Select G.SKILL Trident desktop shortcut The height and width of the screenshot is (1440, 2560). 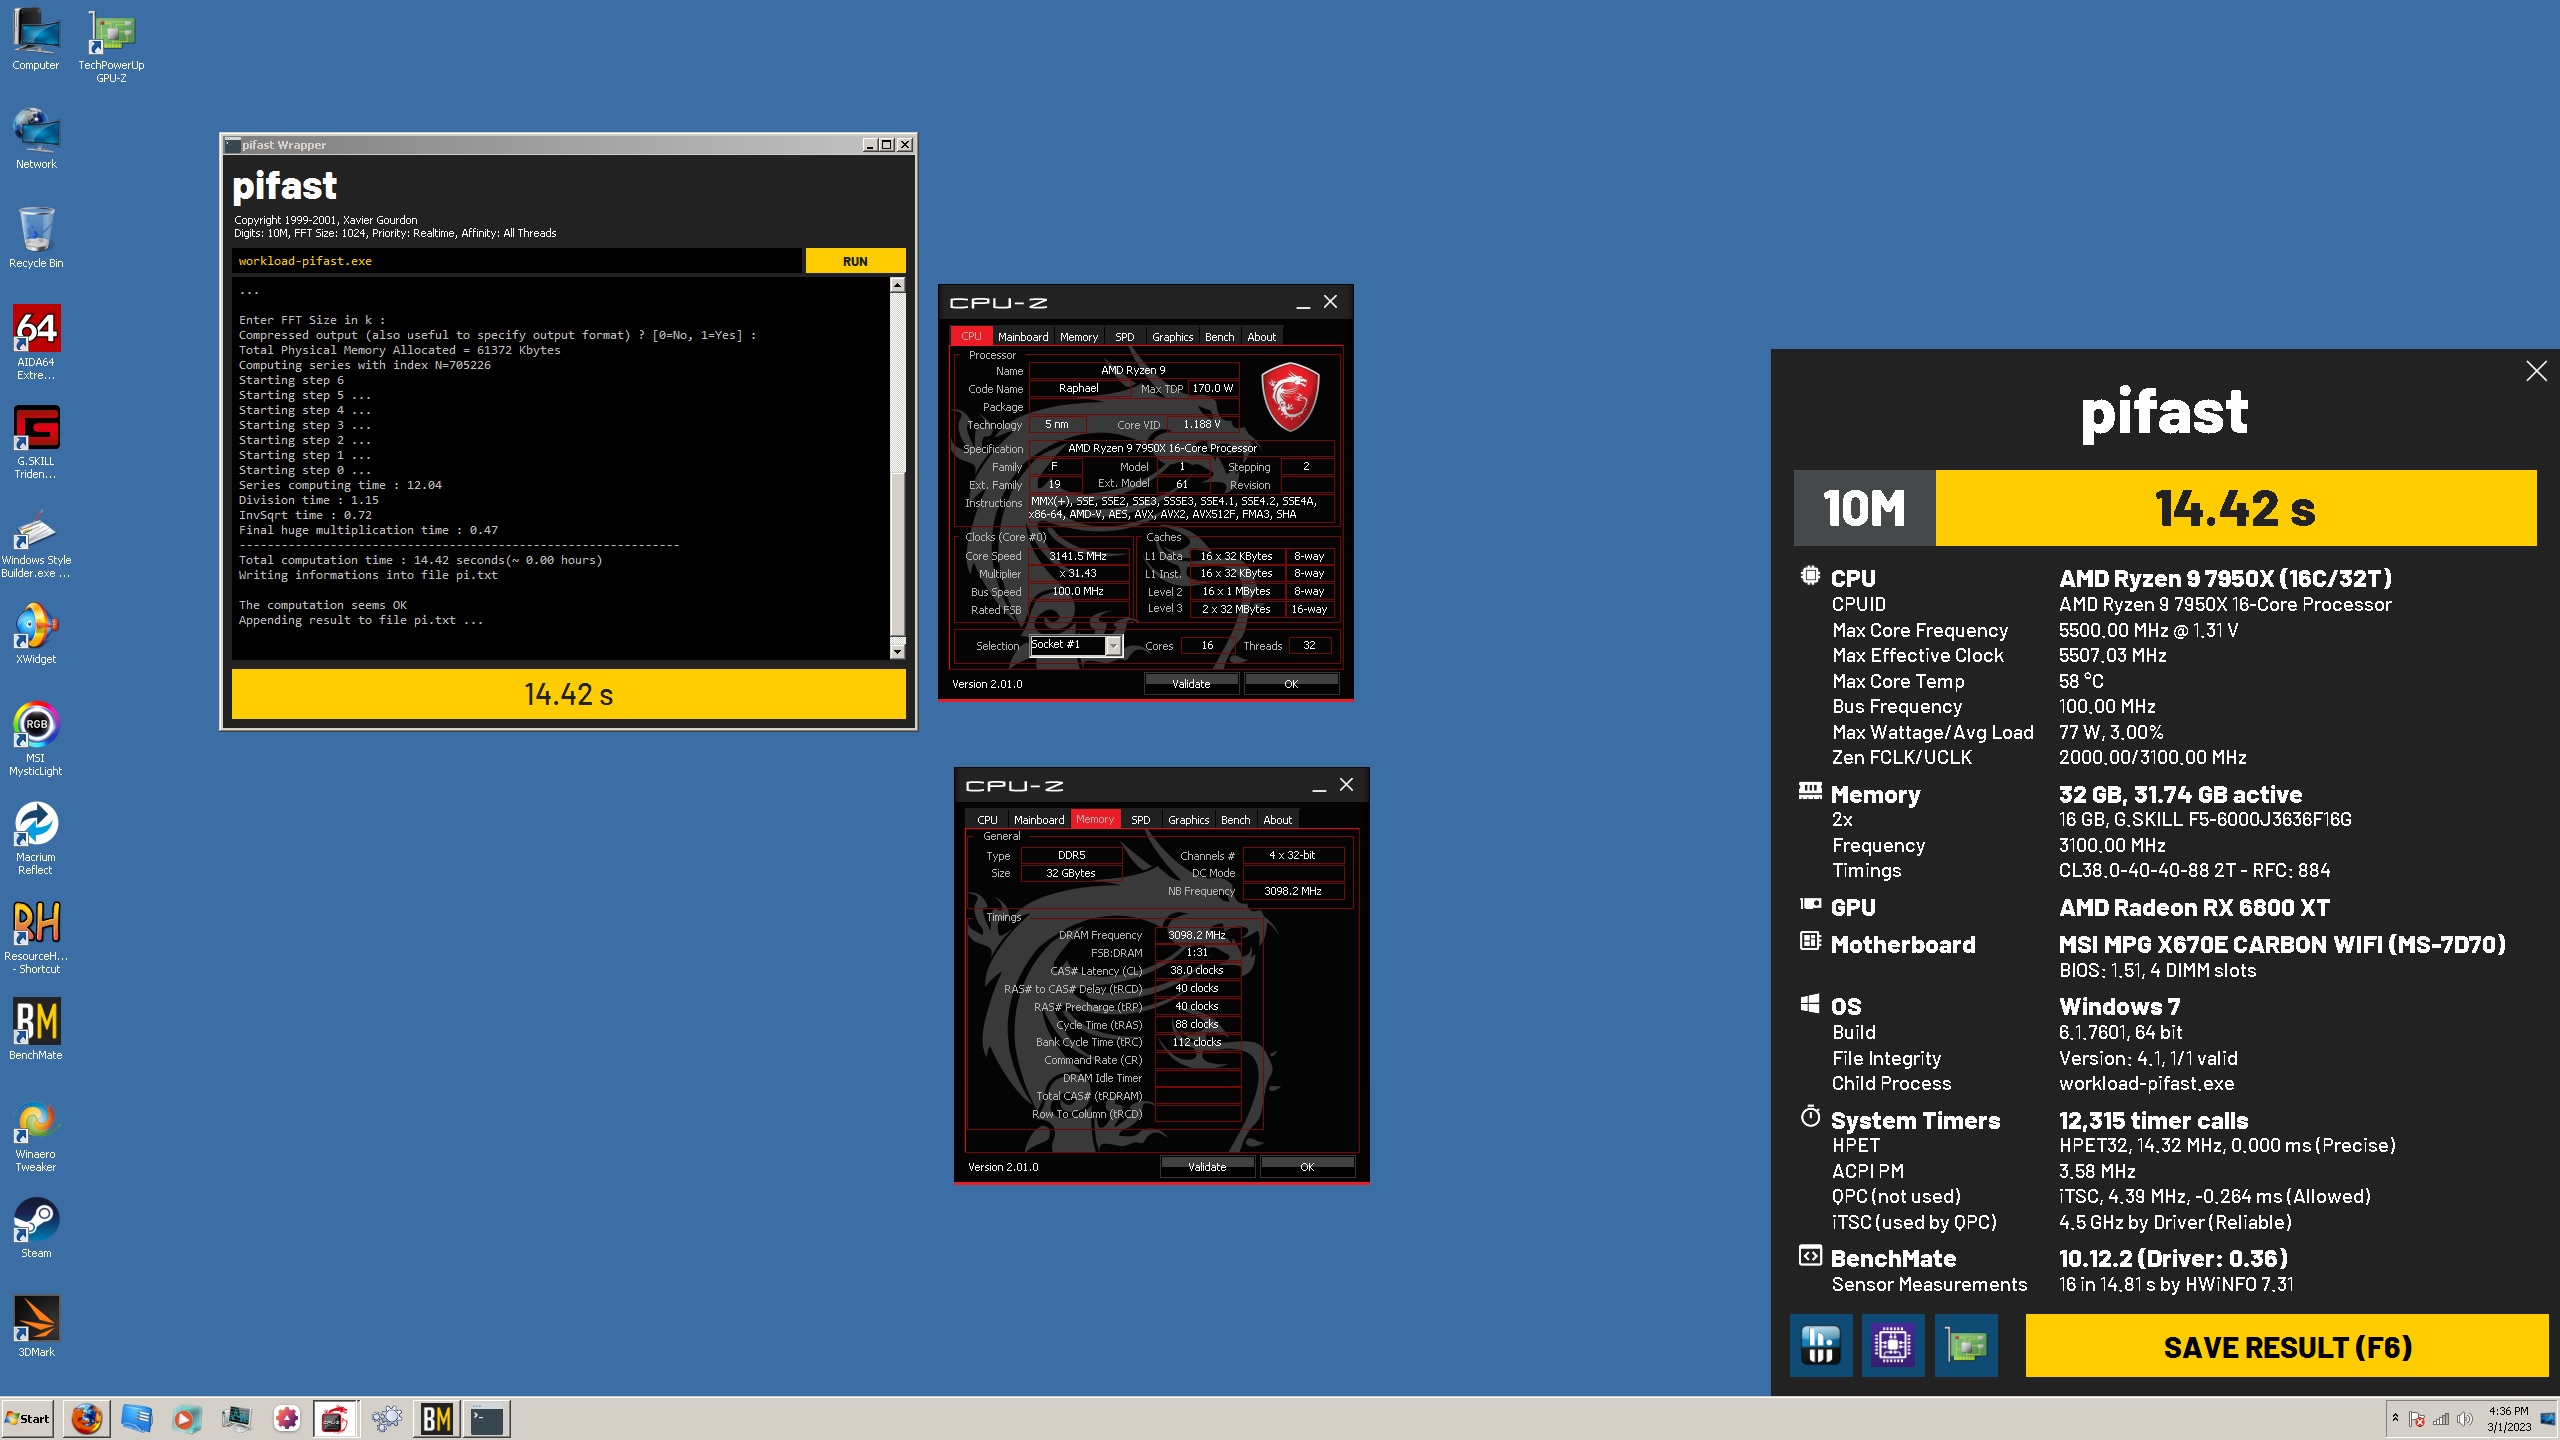point(36,441)
